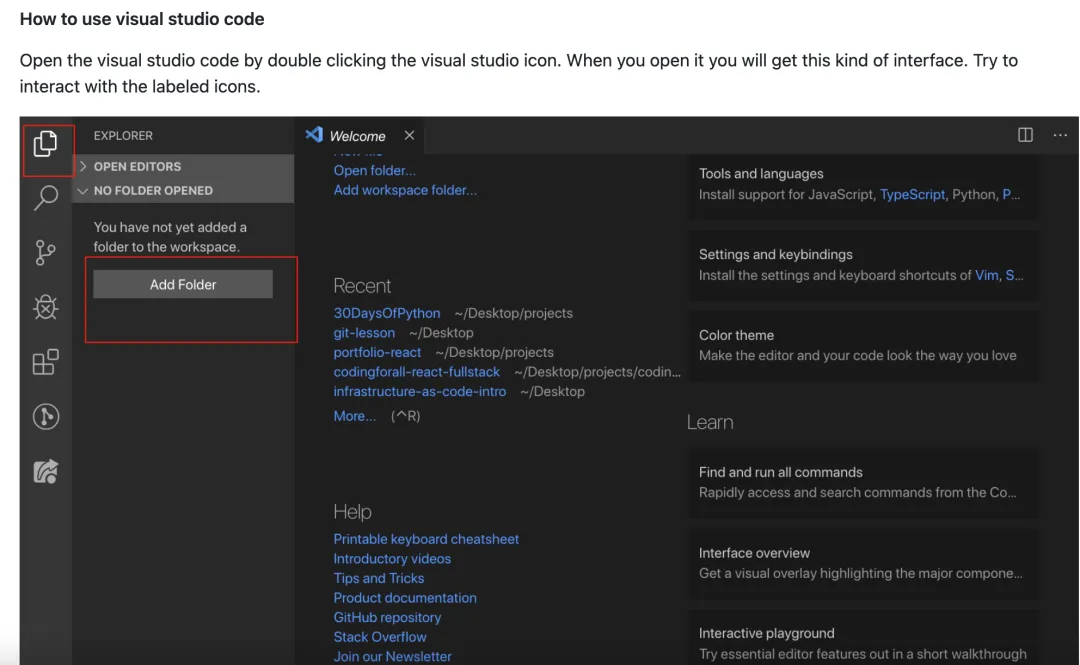Click the Open folder... link
Image resolution: width=1080 pixels, height=665 pixels.
pos(375,170)
